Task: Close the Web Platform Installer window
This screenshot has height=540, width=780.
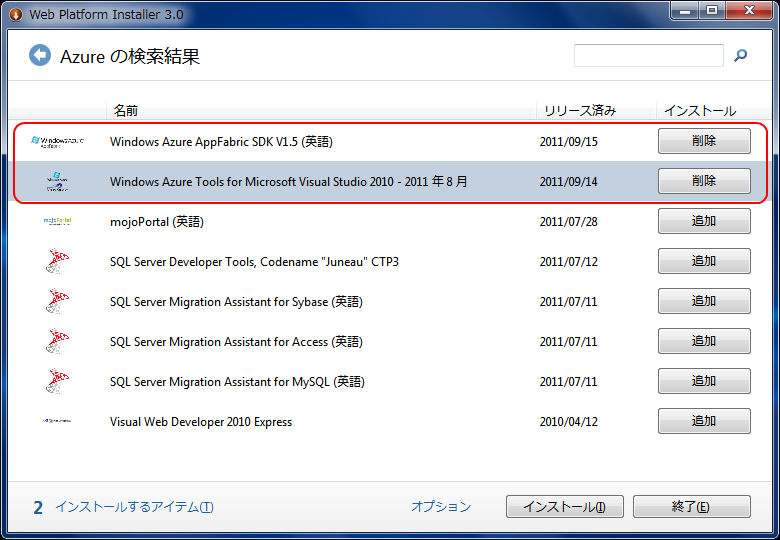Action: [x=749, y=10]
